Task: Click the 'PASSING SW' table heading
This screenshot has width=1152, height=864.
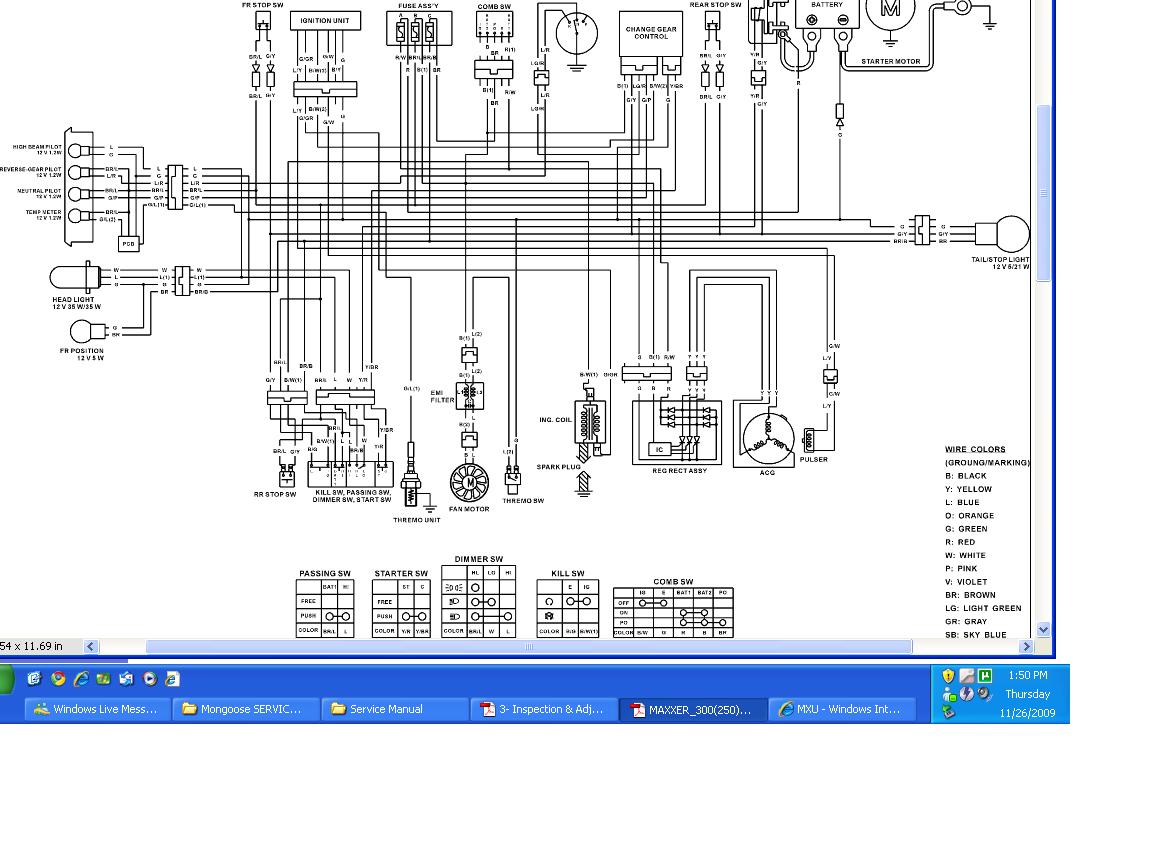Action: [325, 574]
